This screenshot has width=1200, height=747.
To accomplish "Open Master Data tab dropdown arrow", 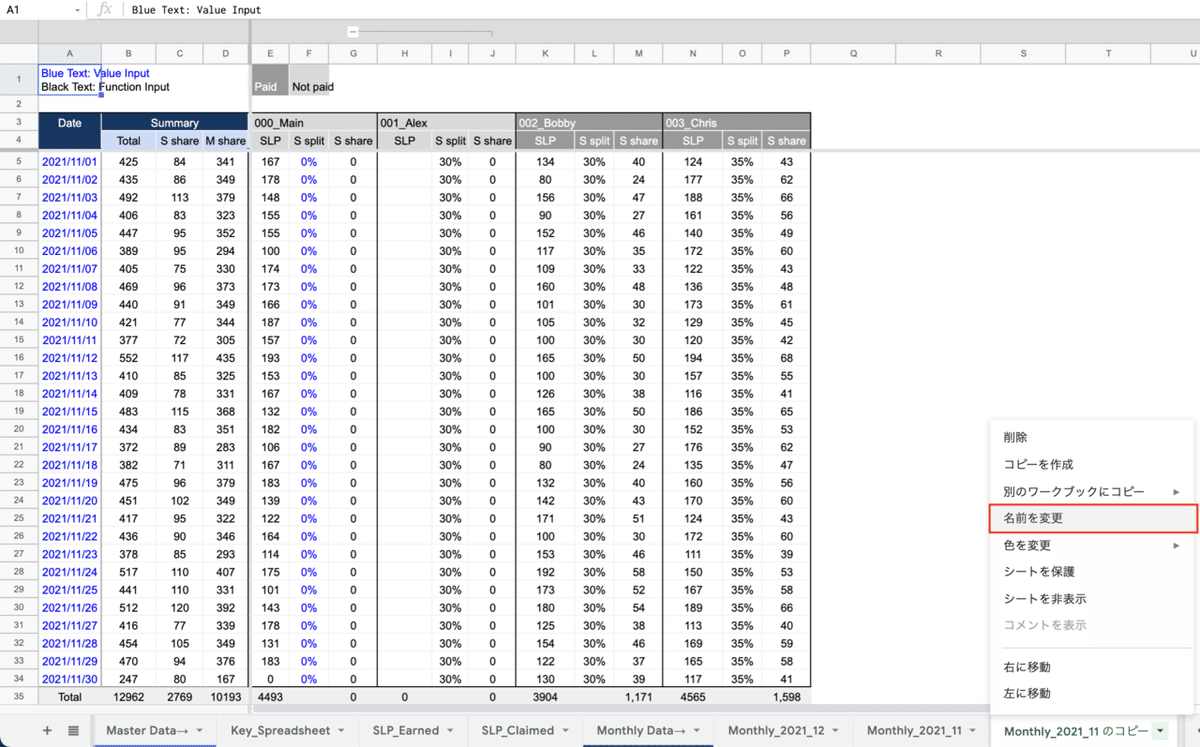I will coord(200,731).
